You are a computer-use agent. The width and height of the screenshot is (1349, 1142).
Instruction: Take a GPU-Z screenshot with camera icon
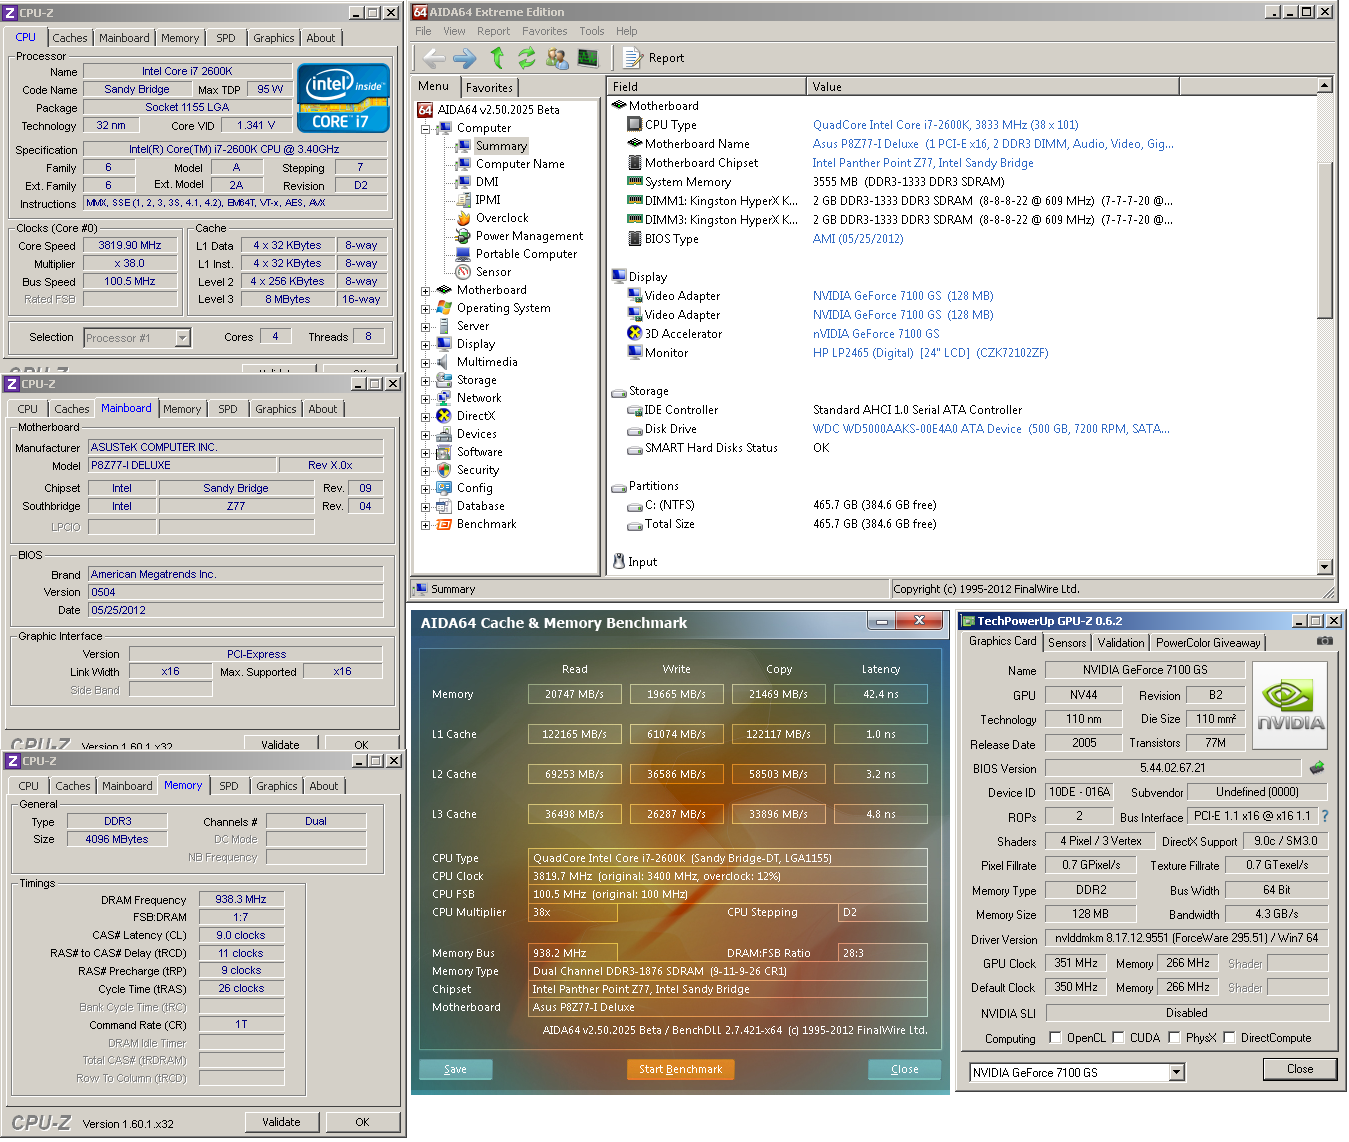click(1324, 641)
